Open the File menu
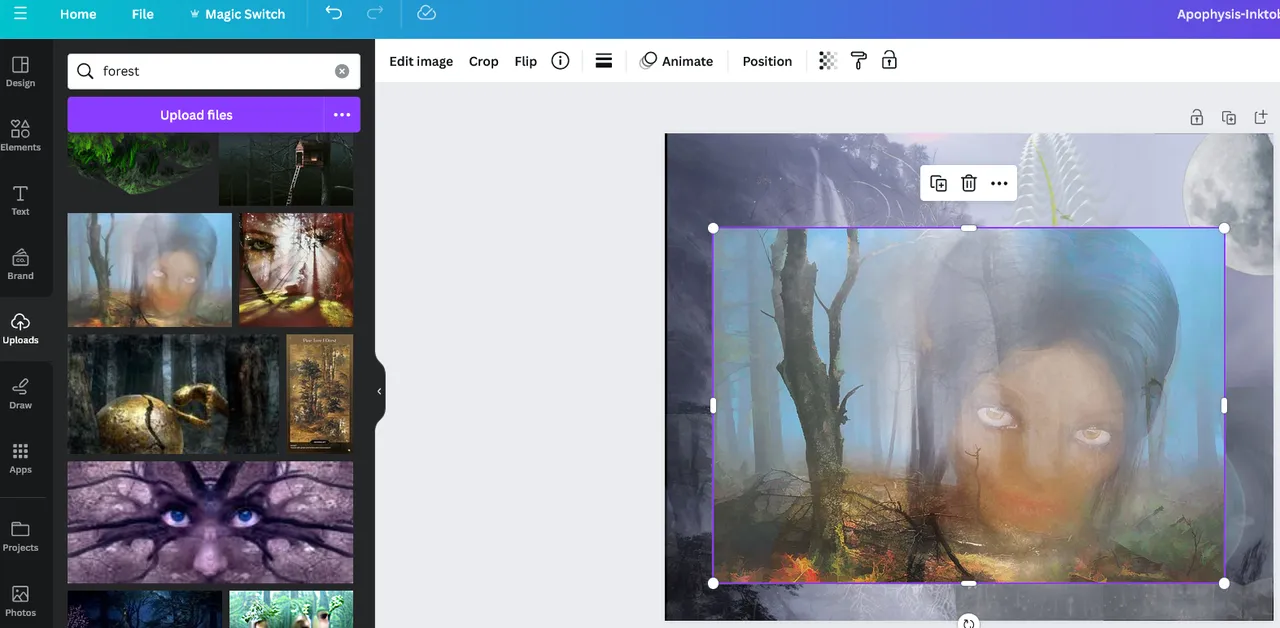 (143, 14)
